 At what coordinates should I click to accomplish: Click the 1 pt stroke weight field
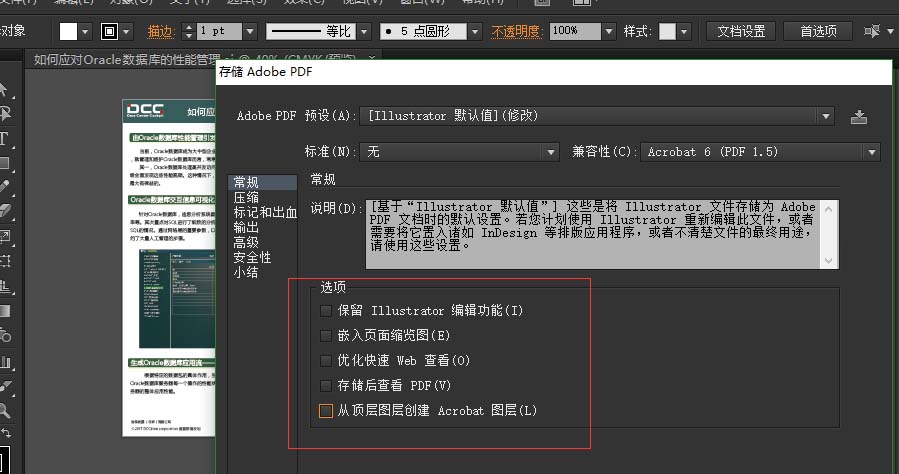(219, 32)
